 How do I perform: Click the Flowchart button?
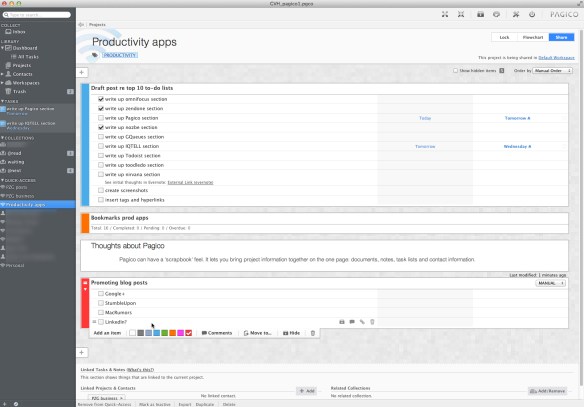tap(533, 37)
